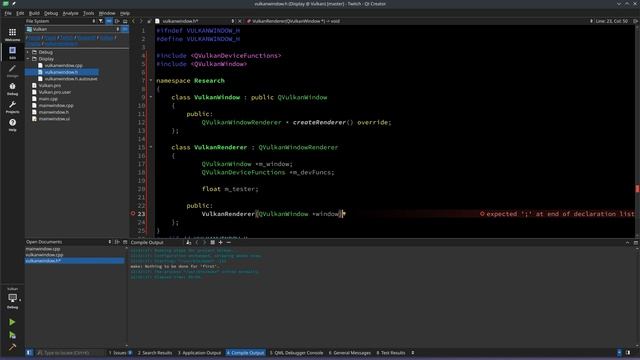Open the Analyze menu
Screen dimensions: 640x360
70,13
